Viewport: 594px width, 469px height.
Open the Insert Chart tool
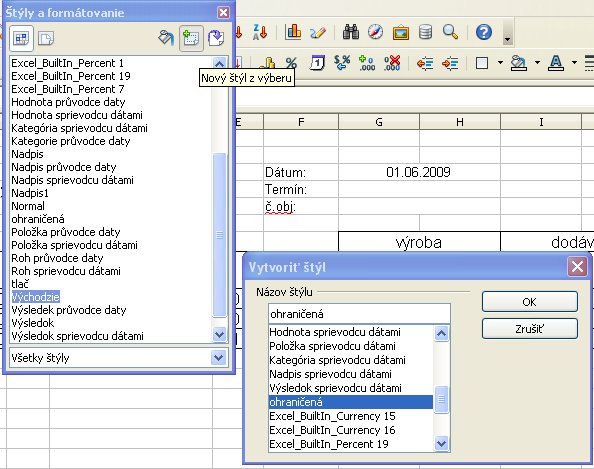click(x=293, y=32)
